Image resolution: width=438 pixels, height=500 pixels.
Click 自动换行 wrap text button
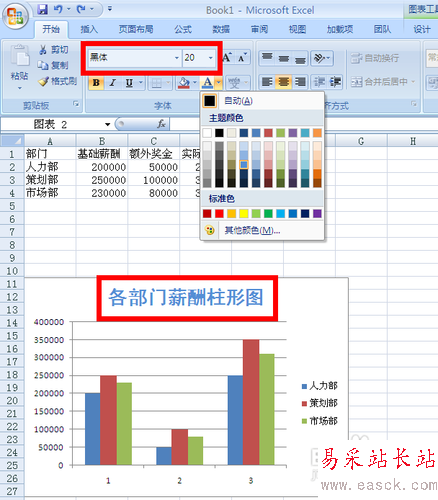point(375,58)
